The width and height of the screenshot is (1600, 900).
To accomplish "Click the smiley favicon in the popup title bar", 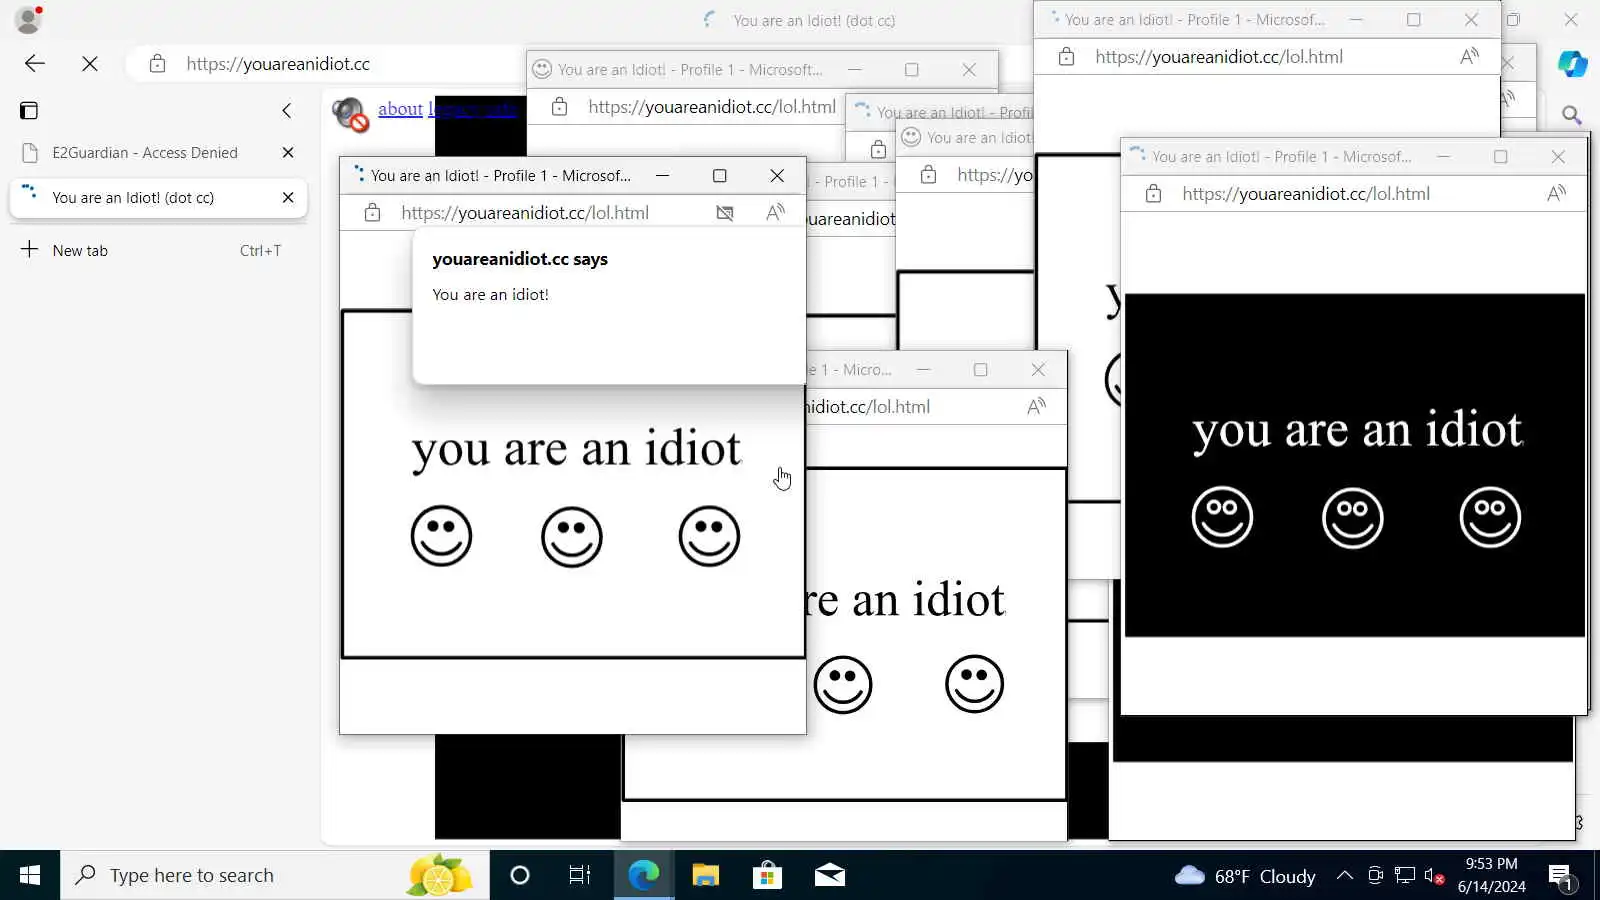I will [542, 69].
